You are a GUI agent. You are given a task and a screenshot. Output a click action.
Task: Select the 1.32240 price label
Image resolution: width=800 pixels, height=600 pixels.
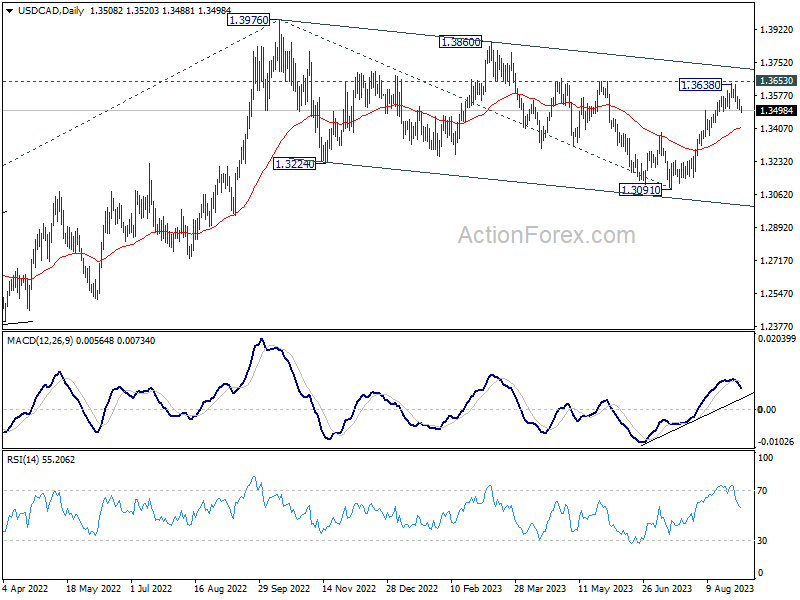pos(294,164)
